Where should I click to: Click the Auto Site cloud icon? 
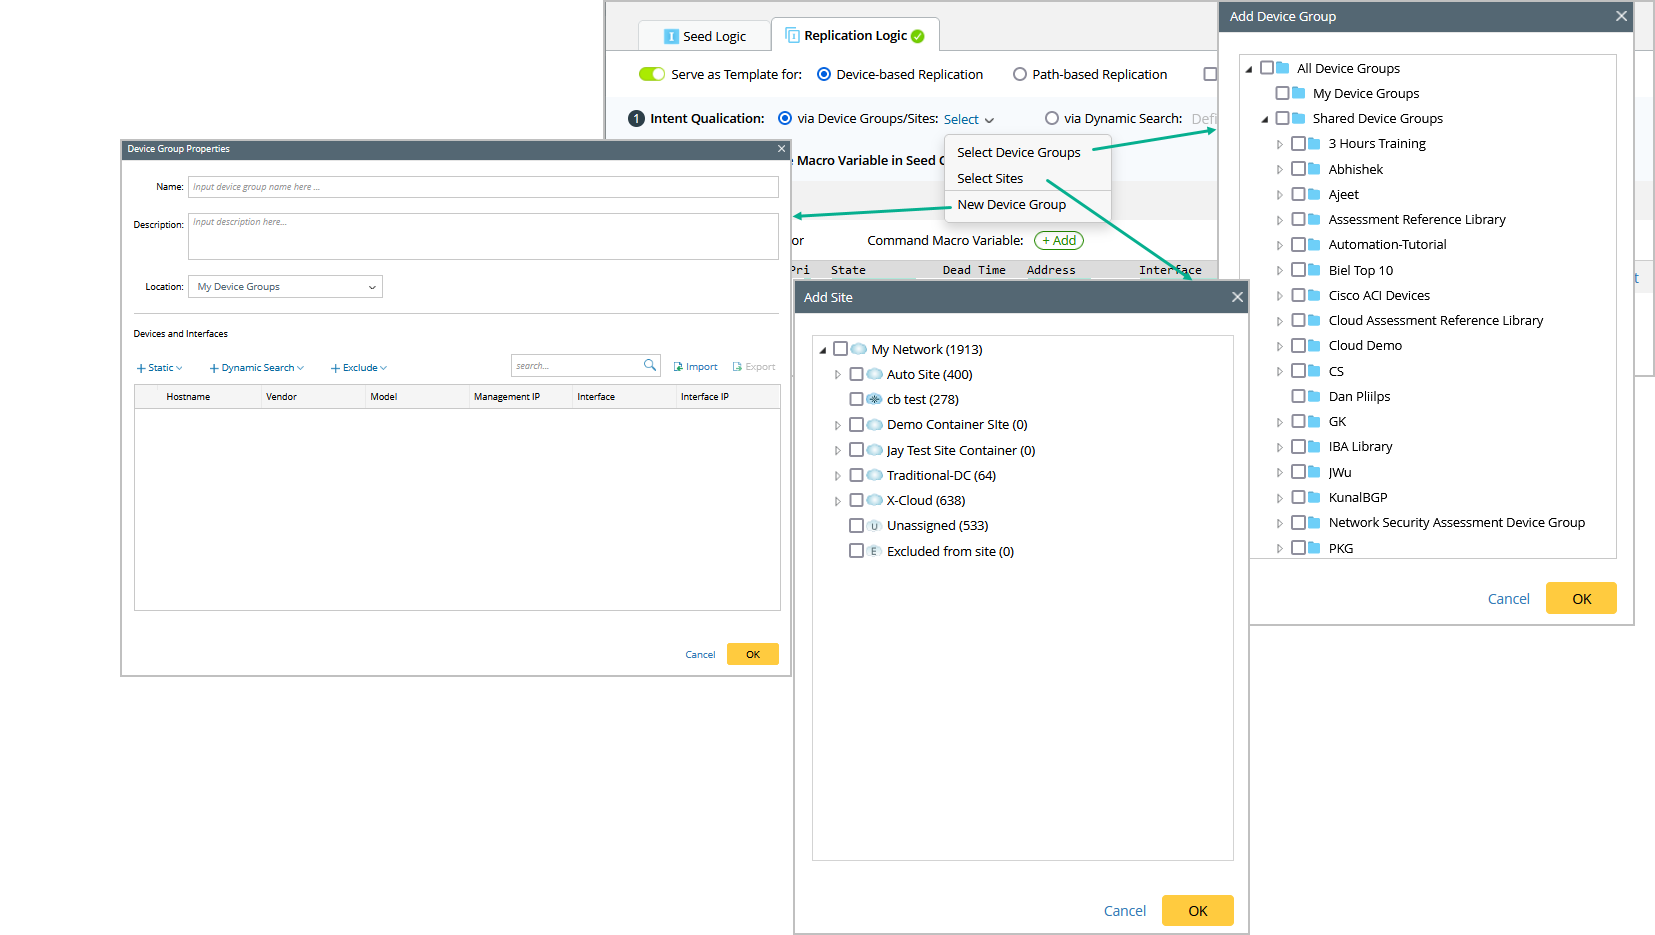pyautogui.click(x=875, y=374)
